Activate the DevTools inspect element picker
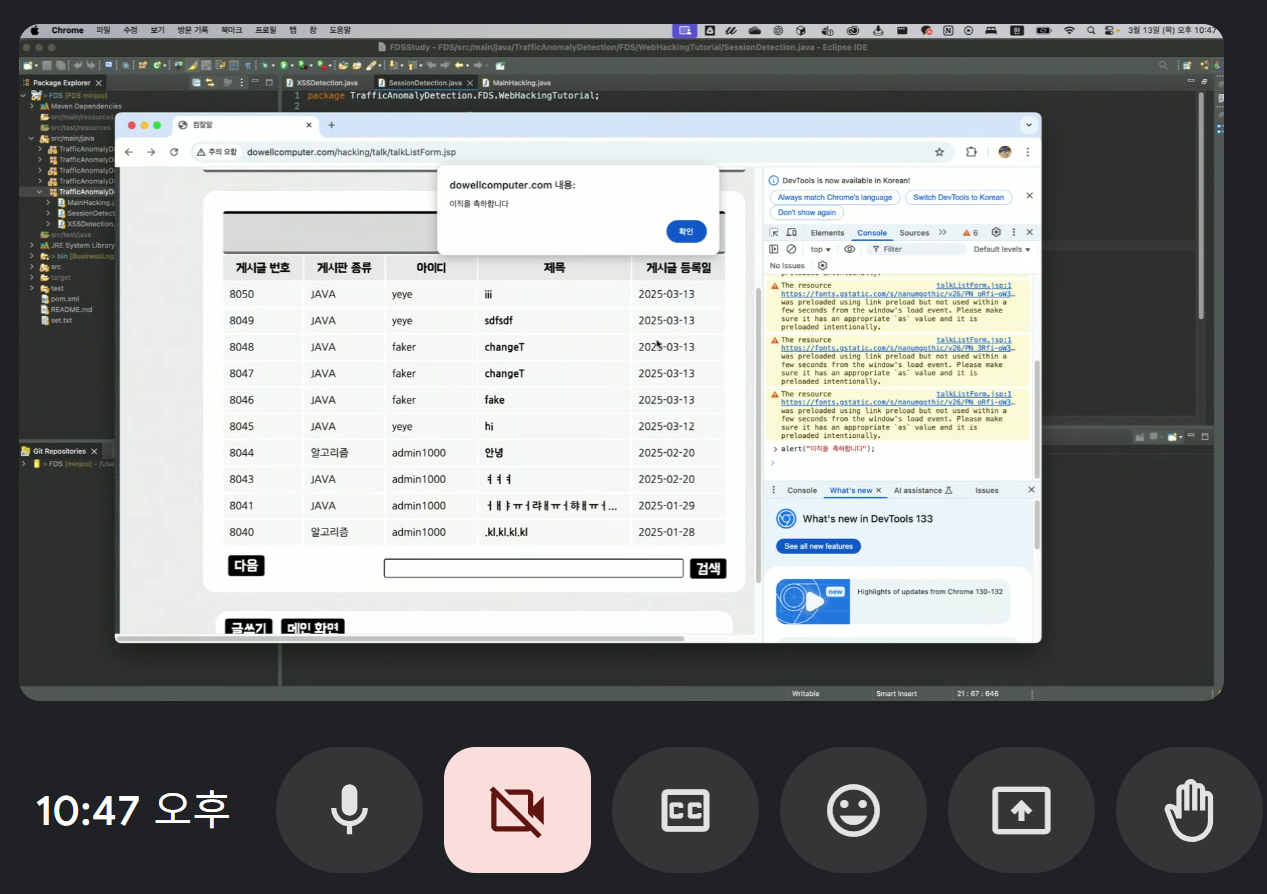Viewport: 1267px width, 894px height. tap(774, 232)
